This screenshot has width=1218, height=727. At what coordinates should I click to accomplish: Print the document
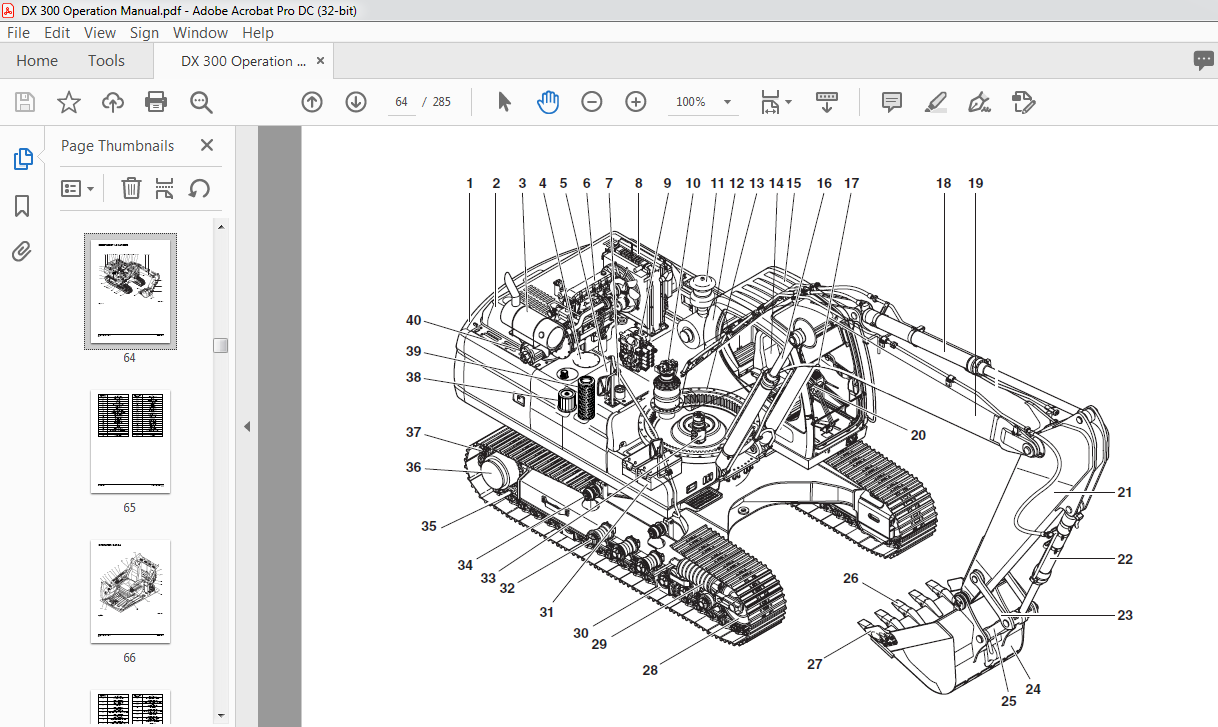coord(156,102)
